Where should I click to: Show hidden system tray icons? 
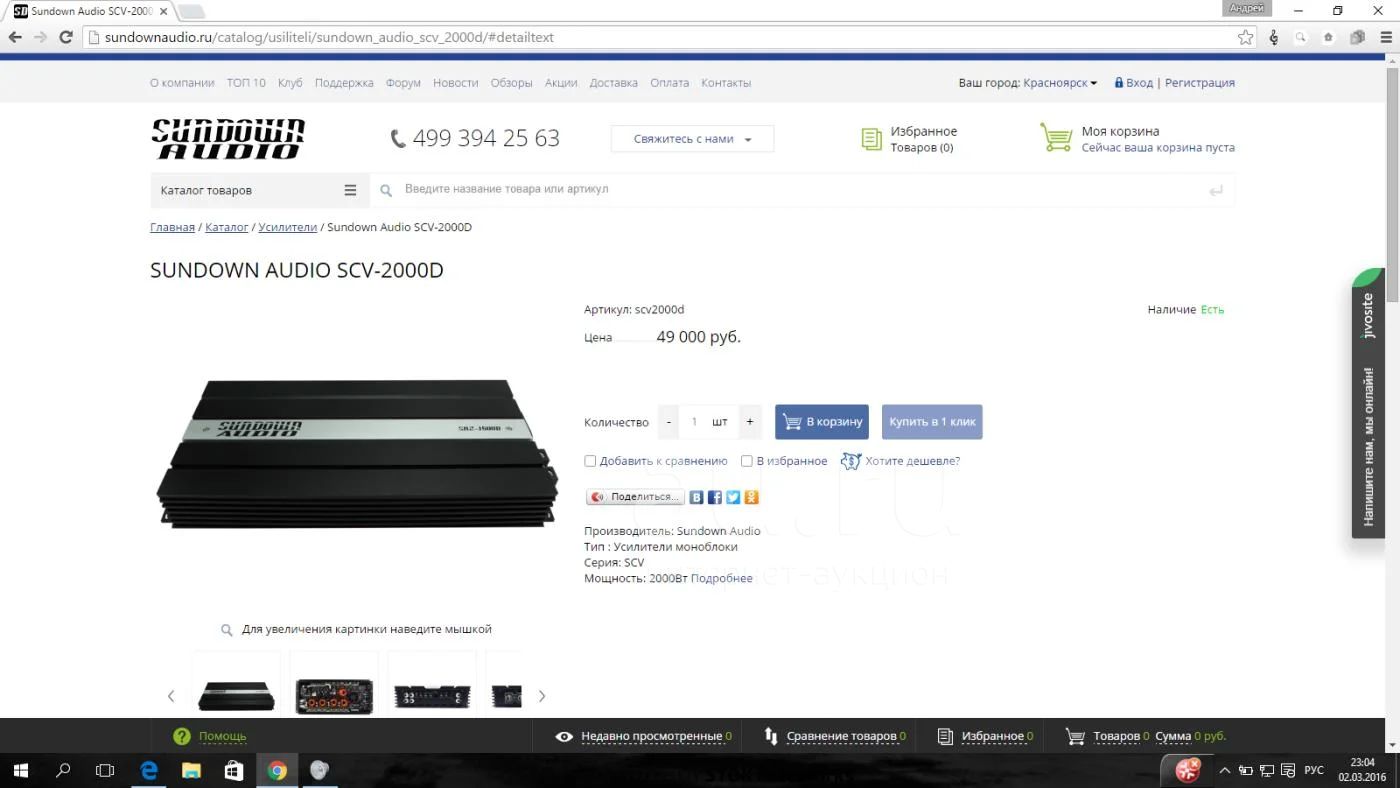[1225, 770]
